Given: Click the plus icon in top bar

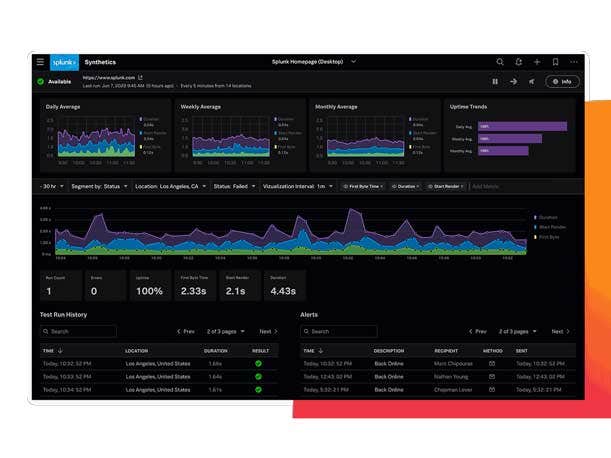Looking at the screenshot, I should tap(536, 62).
